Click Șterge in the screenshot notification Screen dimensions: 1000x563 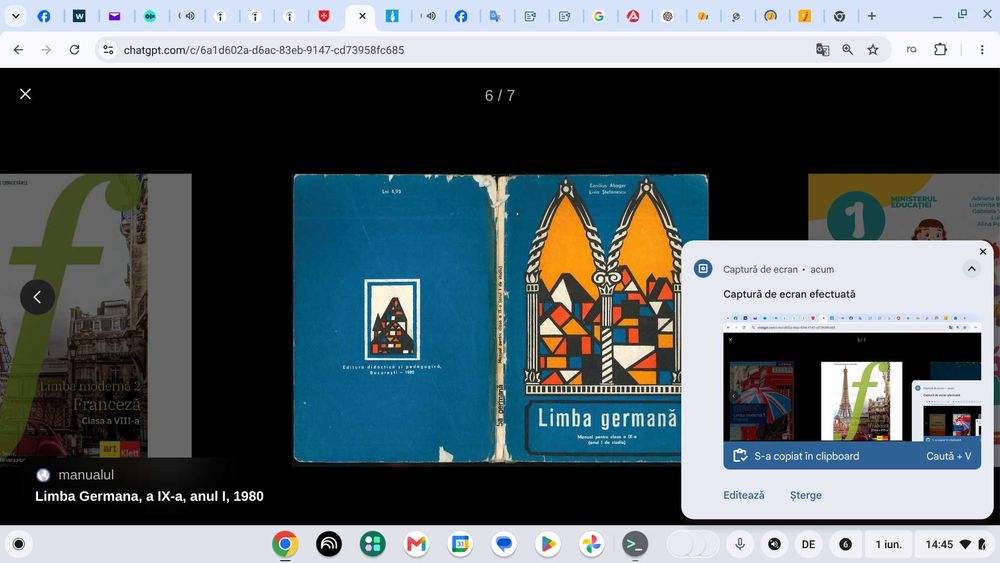[x=805, y=495]
